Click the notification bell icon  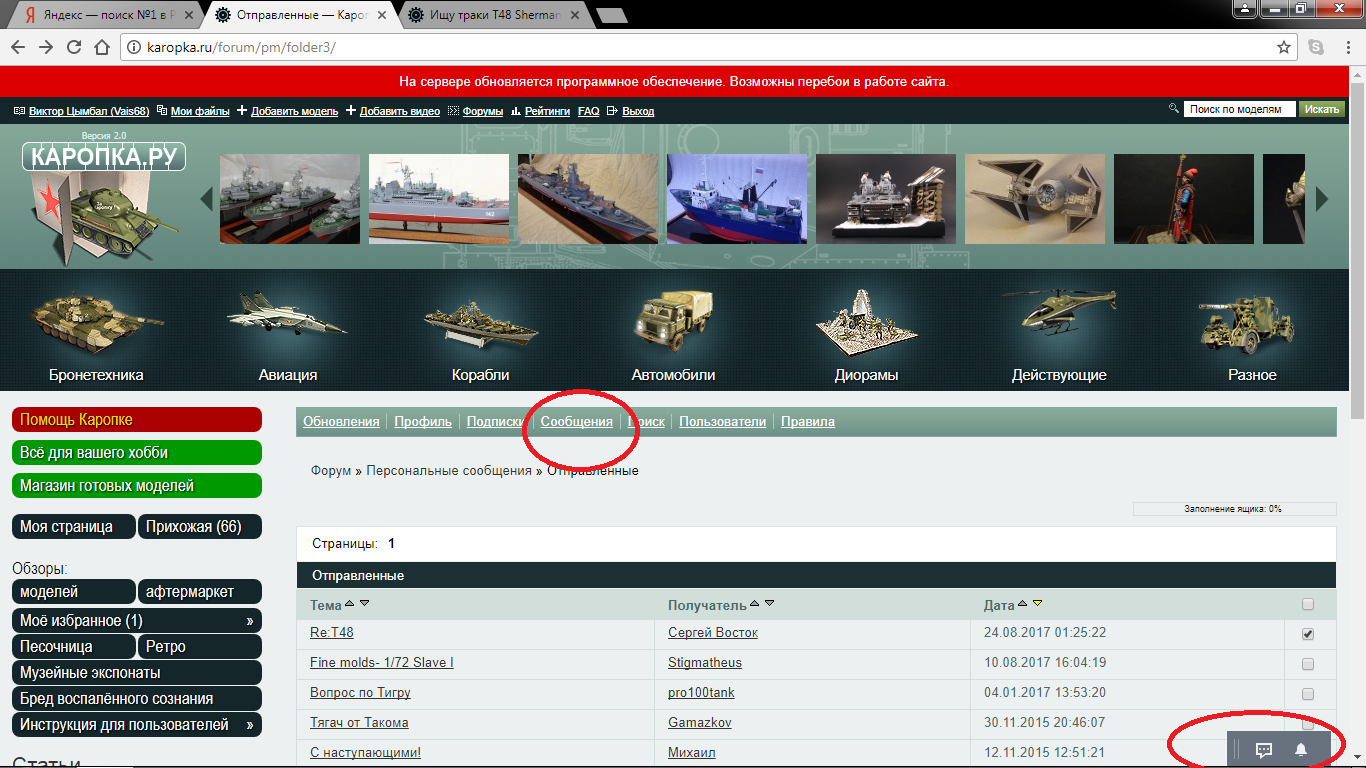click(x=1301, y=749)
